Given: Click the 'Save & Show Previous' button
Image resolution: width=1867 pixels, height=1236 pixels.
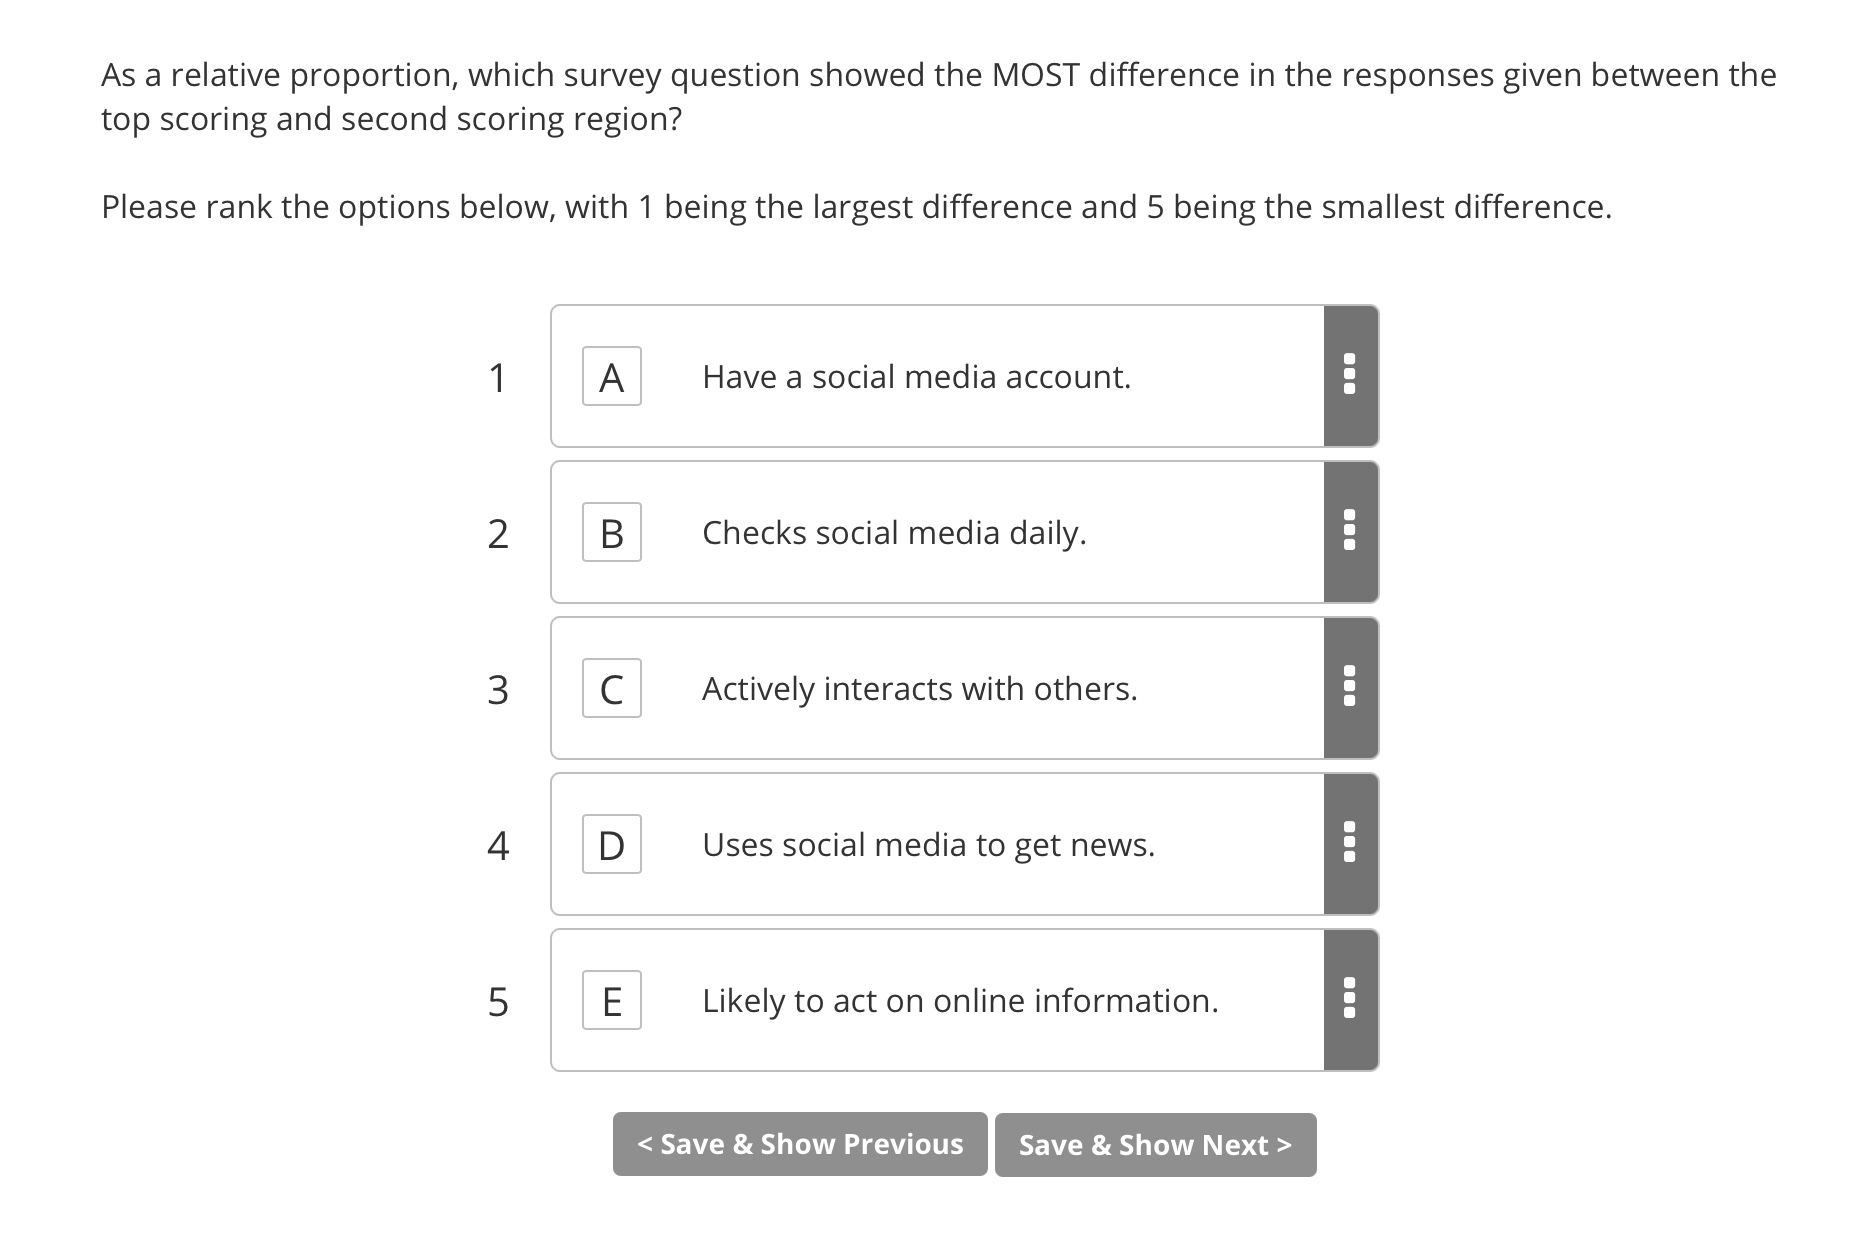Looking at the screenshot, I should click(799, 1144).
